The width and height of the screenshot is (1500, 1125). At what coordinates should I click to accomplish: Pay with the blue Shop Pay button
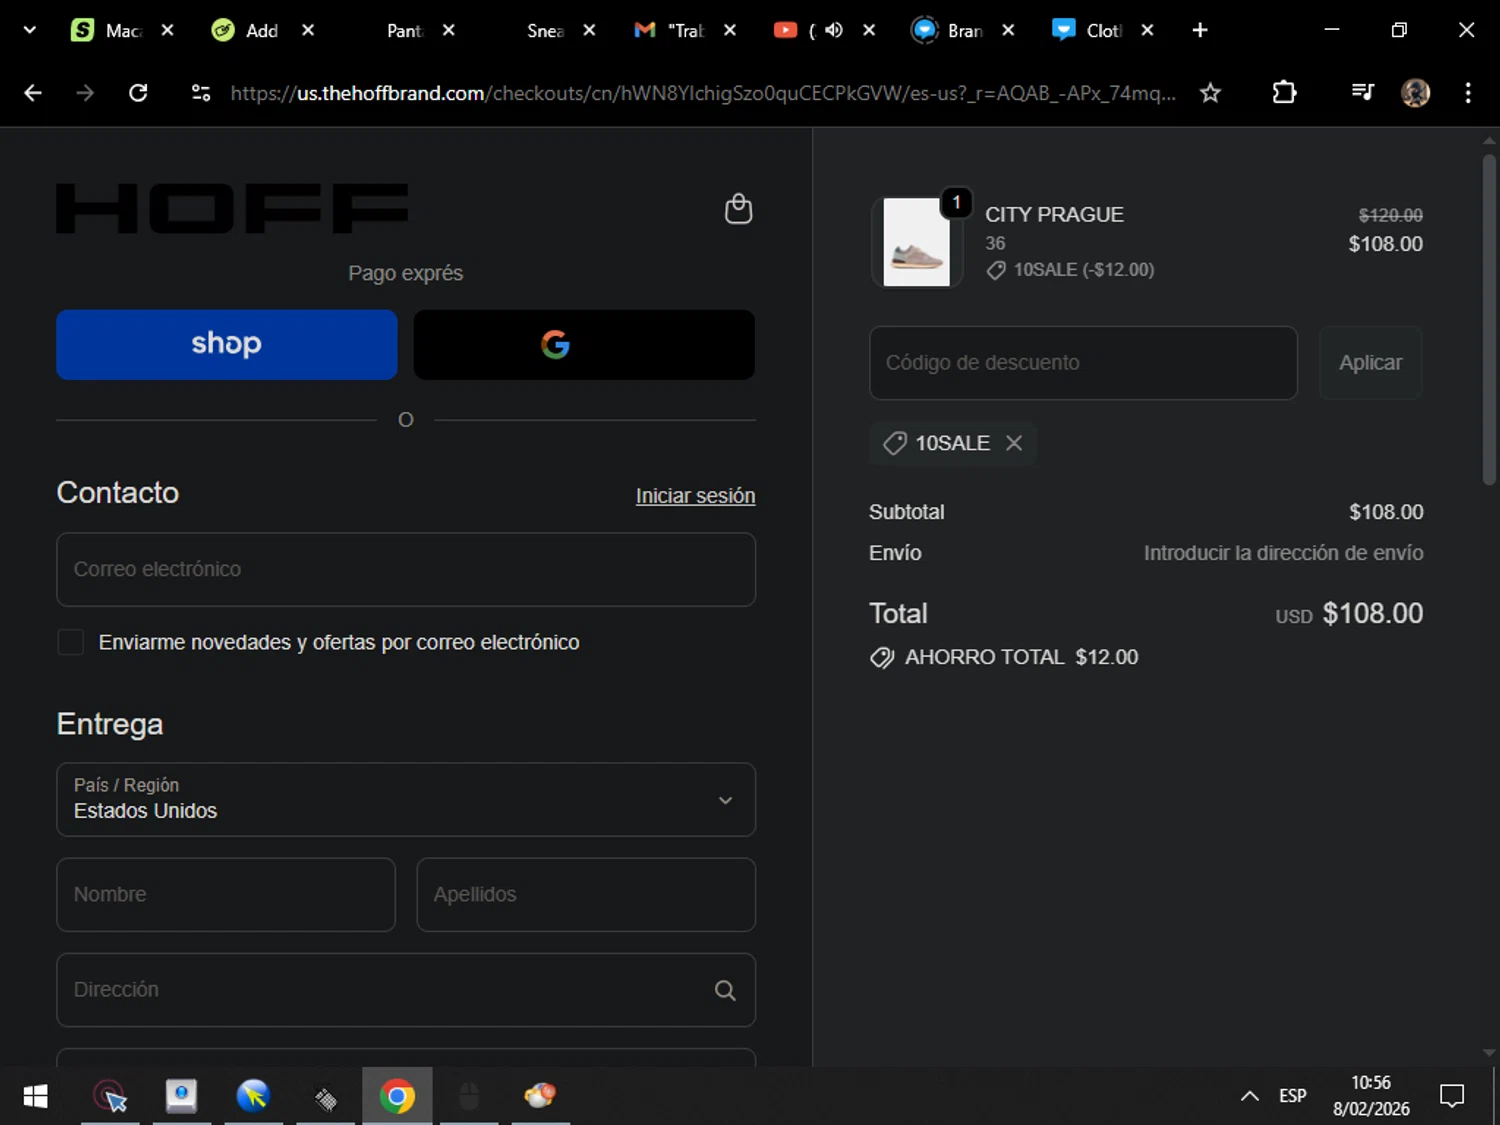[227, 344]
